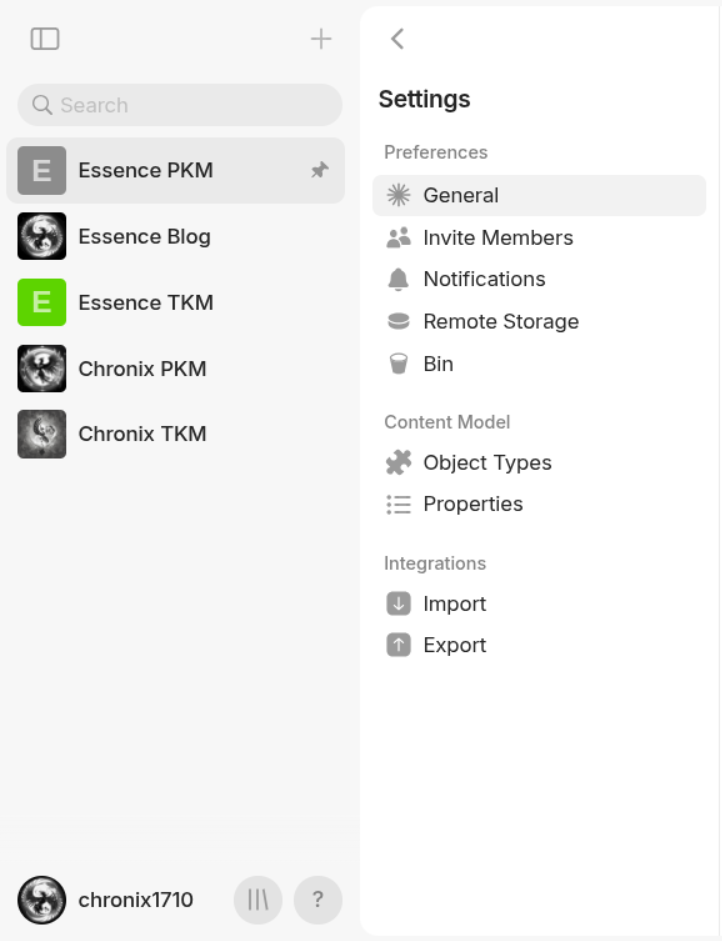Select the Chronix TKM space
This screenshot has height=941, width=722.
(x=142, y=433)
